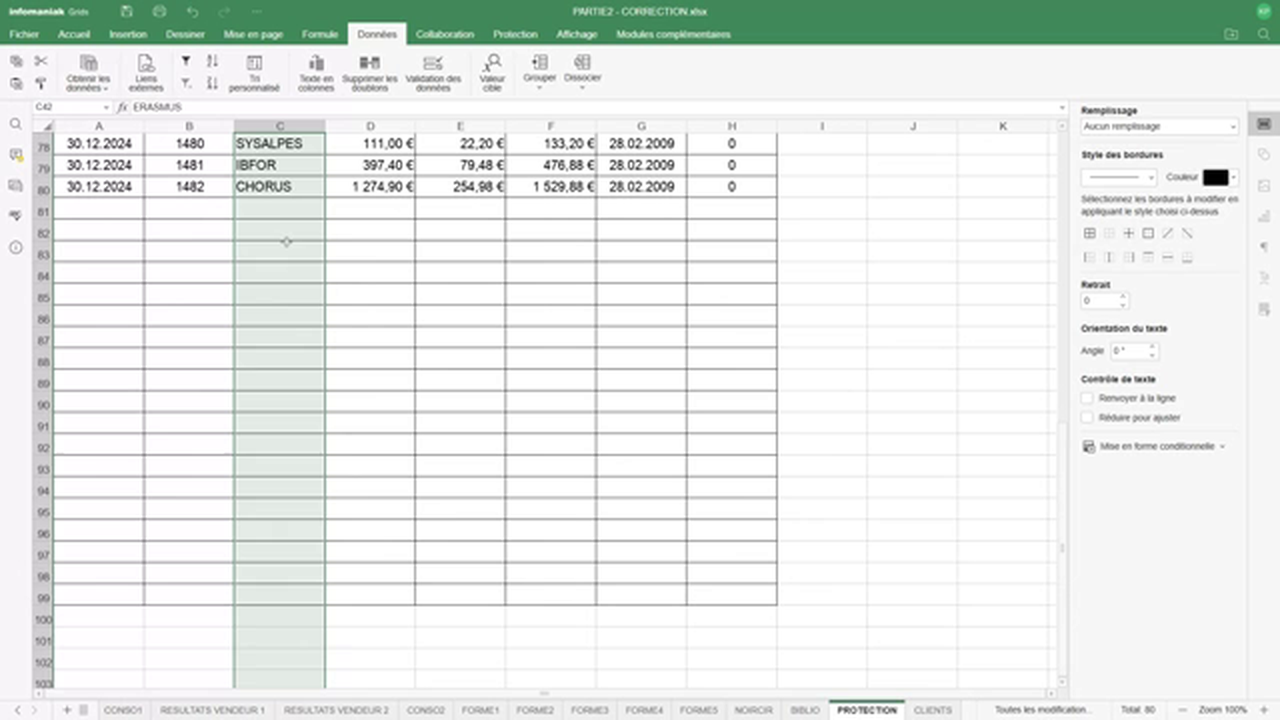The image size is (1280, 720).
Task: Select cell containing CHORUS
Action: tap(279, 187)
